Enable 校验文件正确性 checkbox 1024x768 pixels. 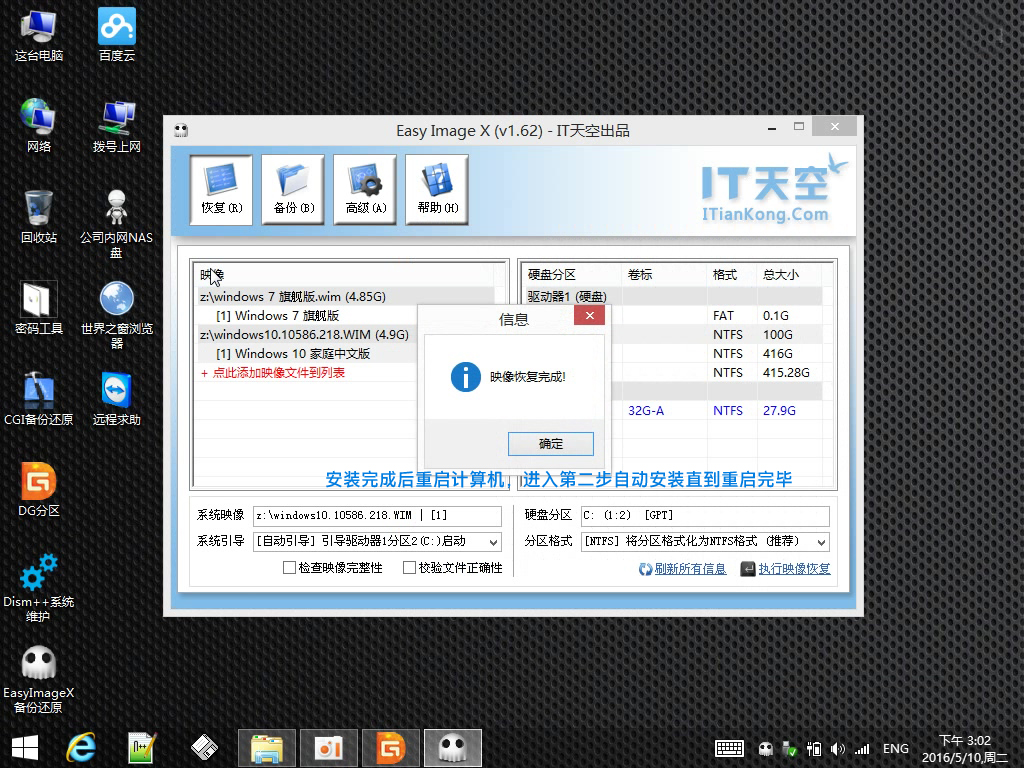409,568
